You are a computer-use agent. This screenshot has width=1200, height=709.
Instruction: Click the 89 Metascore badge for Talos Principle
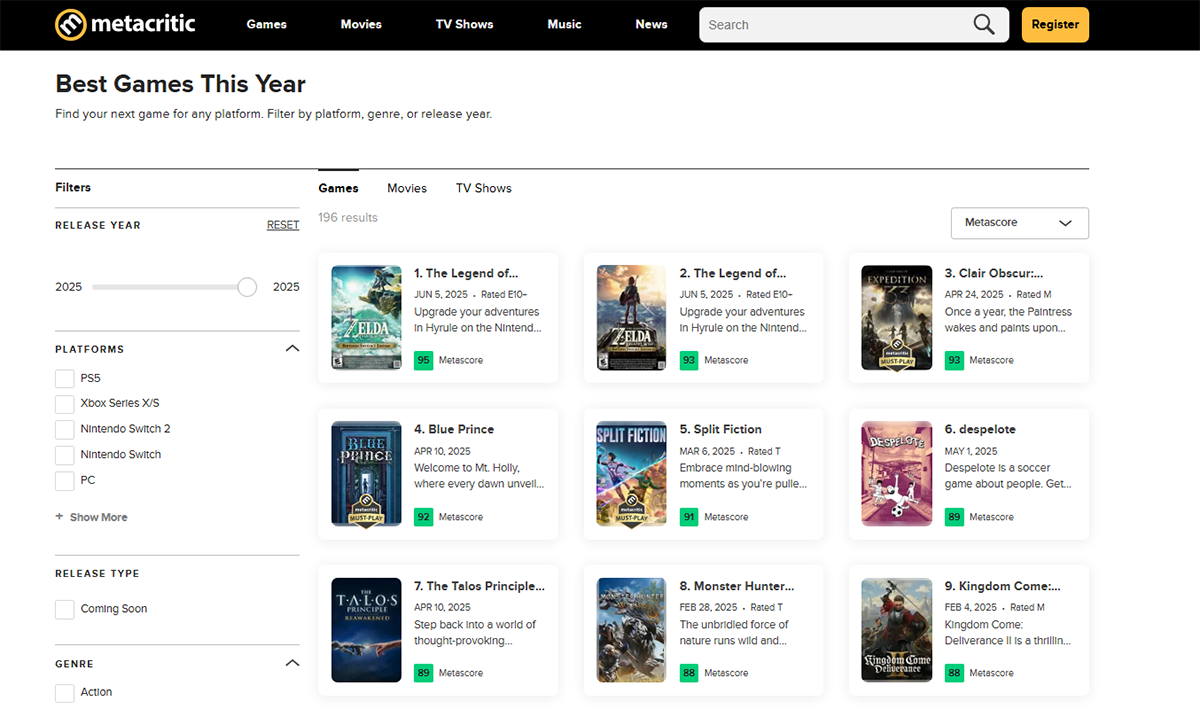tap(423, 673)
